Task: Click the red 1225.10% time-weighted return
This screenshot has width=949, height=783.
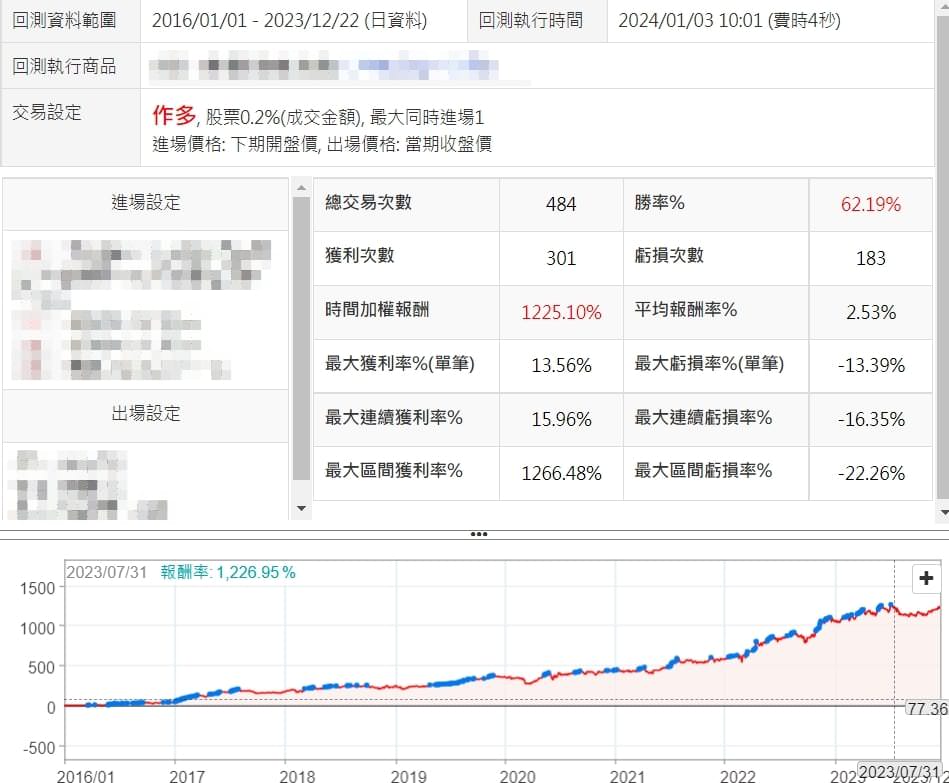Action: pos(561,312)
